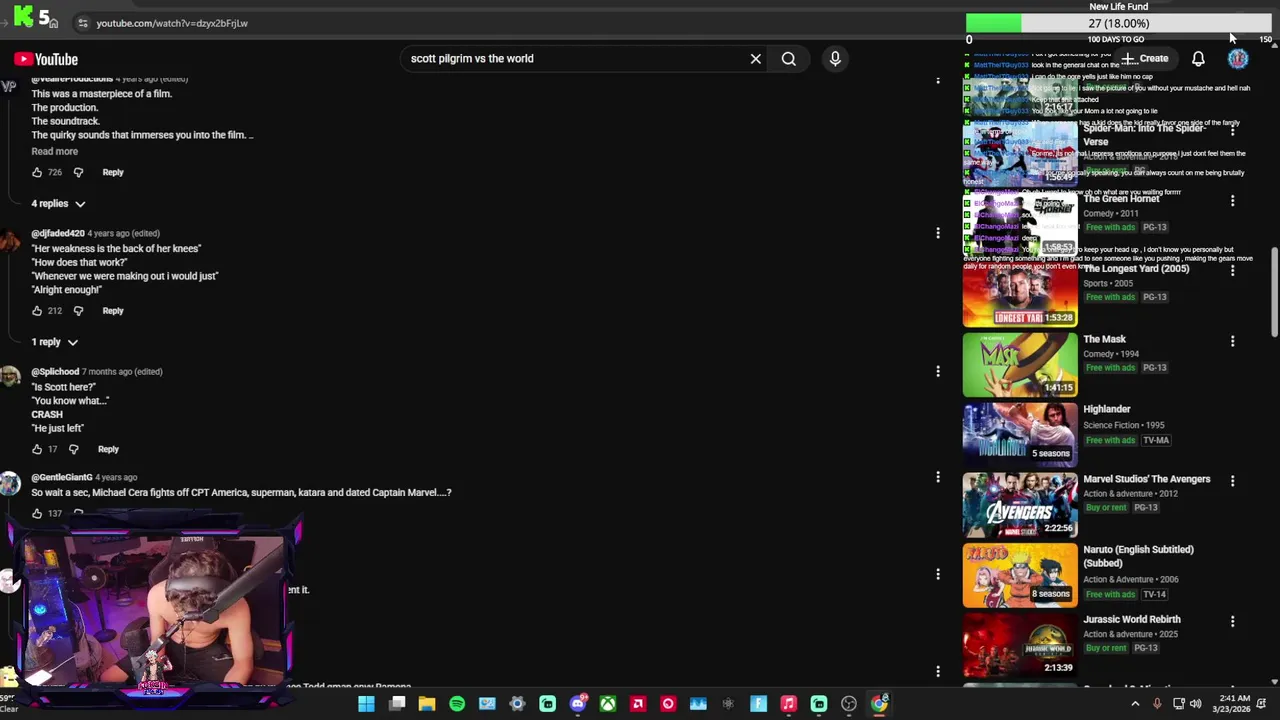Open the options menu for the @GentleGiantG comment
The height and width of the screenshot is (720, 1280).
tap(937, 478)
